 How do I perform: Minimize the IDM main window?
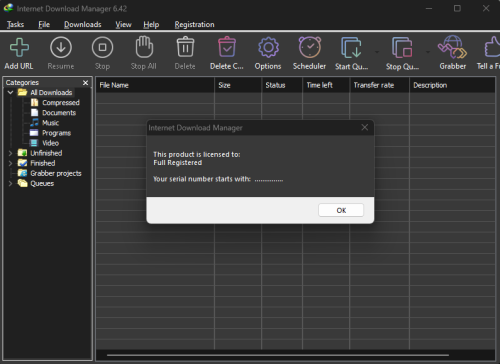[x=429, y=8]
